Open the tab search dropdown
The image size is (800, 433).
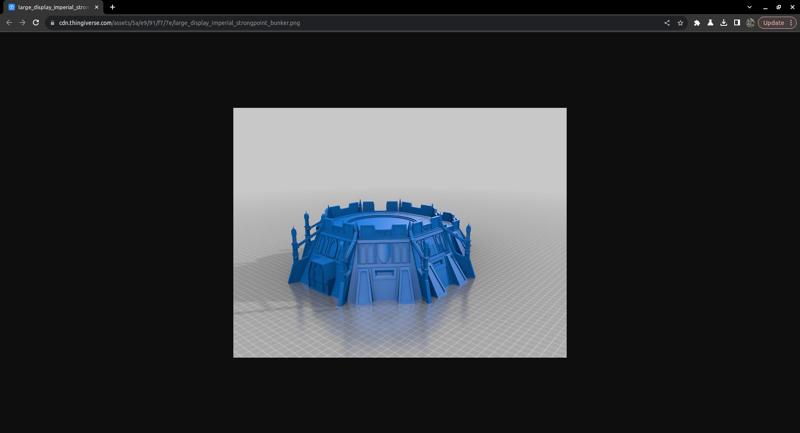click(x=749, y=7)
